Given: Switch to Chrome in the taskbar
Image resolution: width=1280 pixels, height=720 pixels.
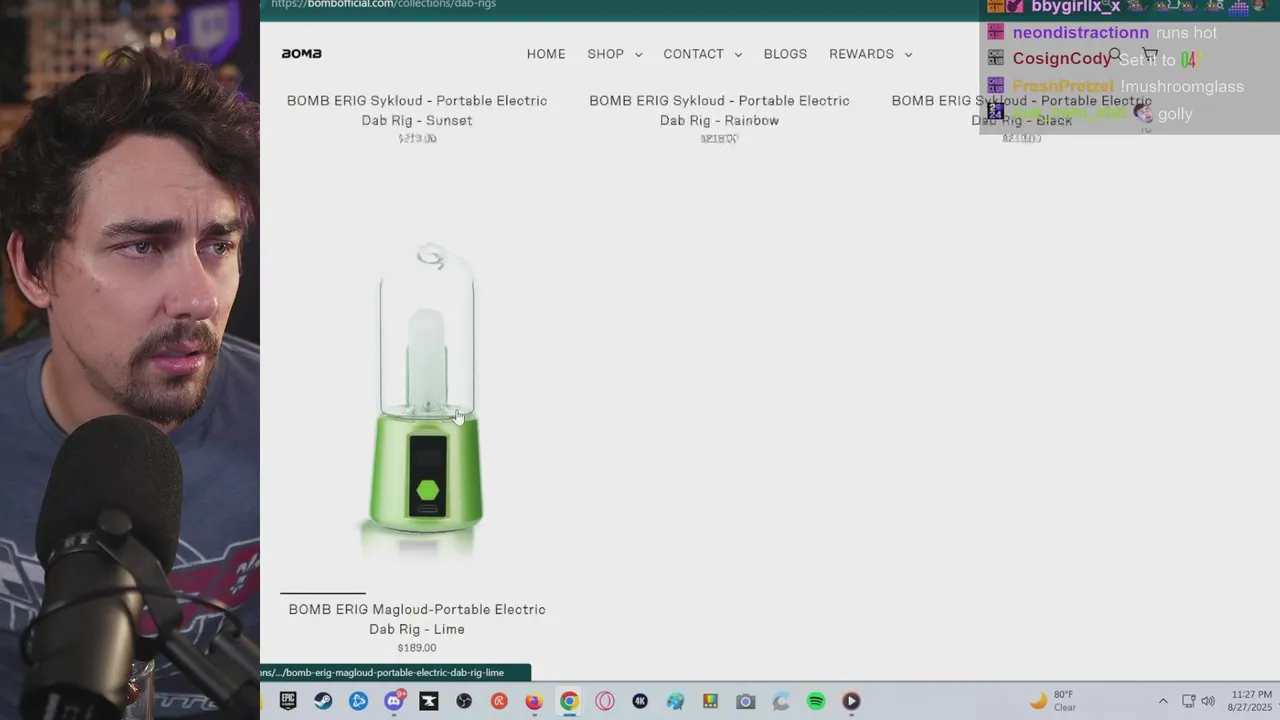Looking at the screenshot, I should point(569,701).
